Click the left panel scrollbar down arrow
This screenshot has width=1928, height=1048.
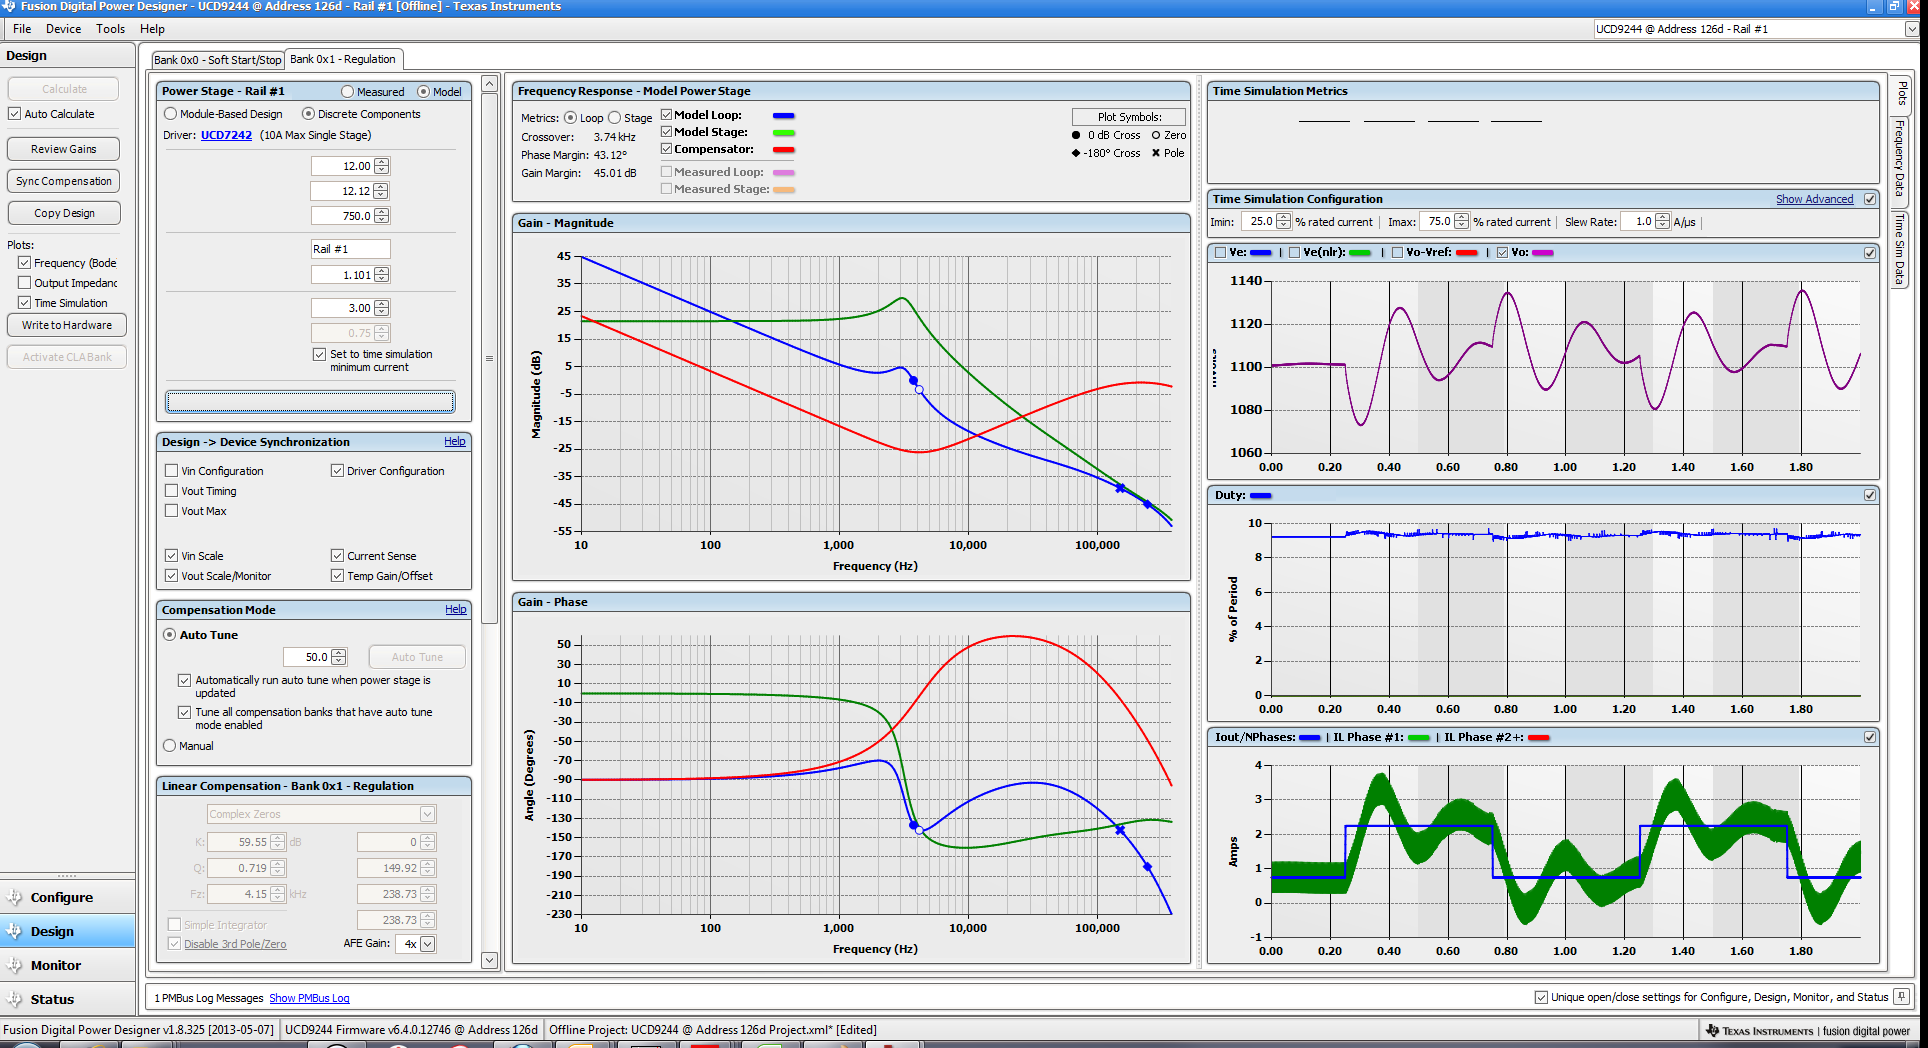(489, 960)
